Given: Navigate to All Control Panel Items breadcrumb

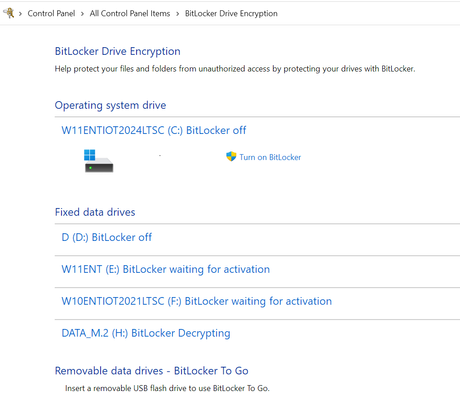Looking at the screenshot, I should [130, 13].
